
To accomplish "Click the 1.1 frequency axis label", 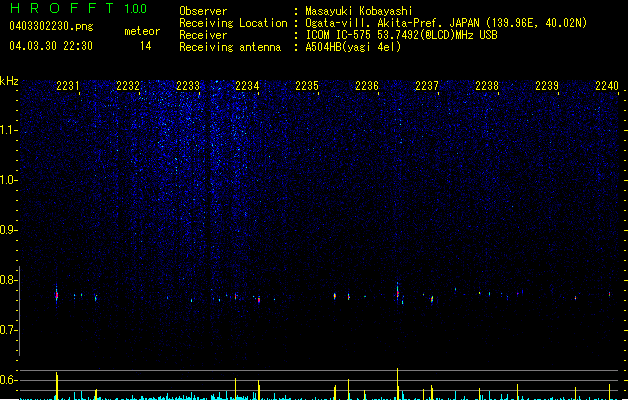I will click(x=9, y=130).
